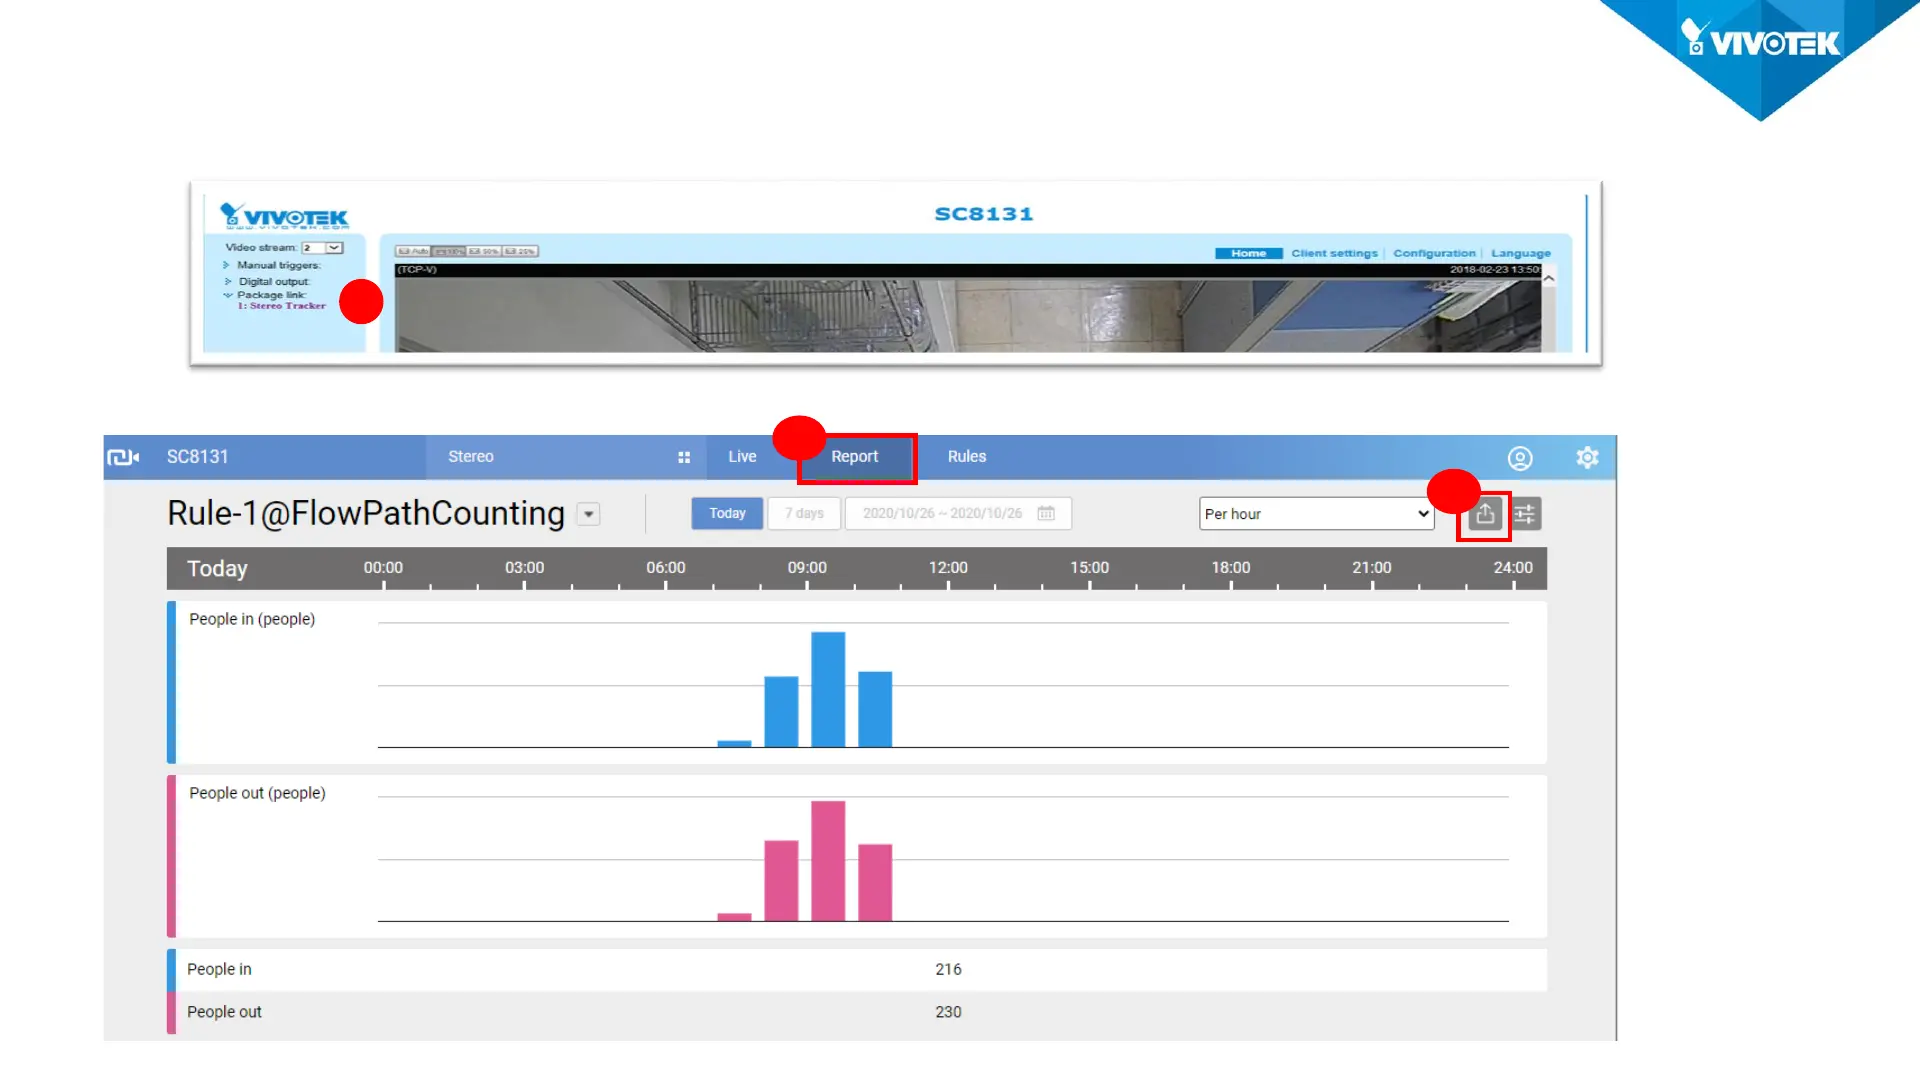
Task: Switch to the Report tab
Action: click(x=855, y=457)
